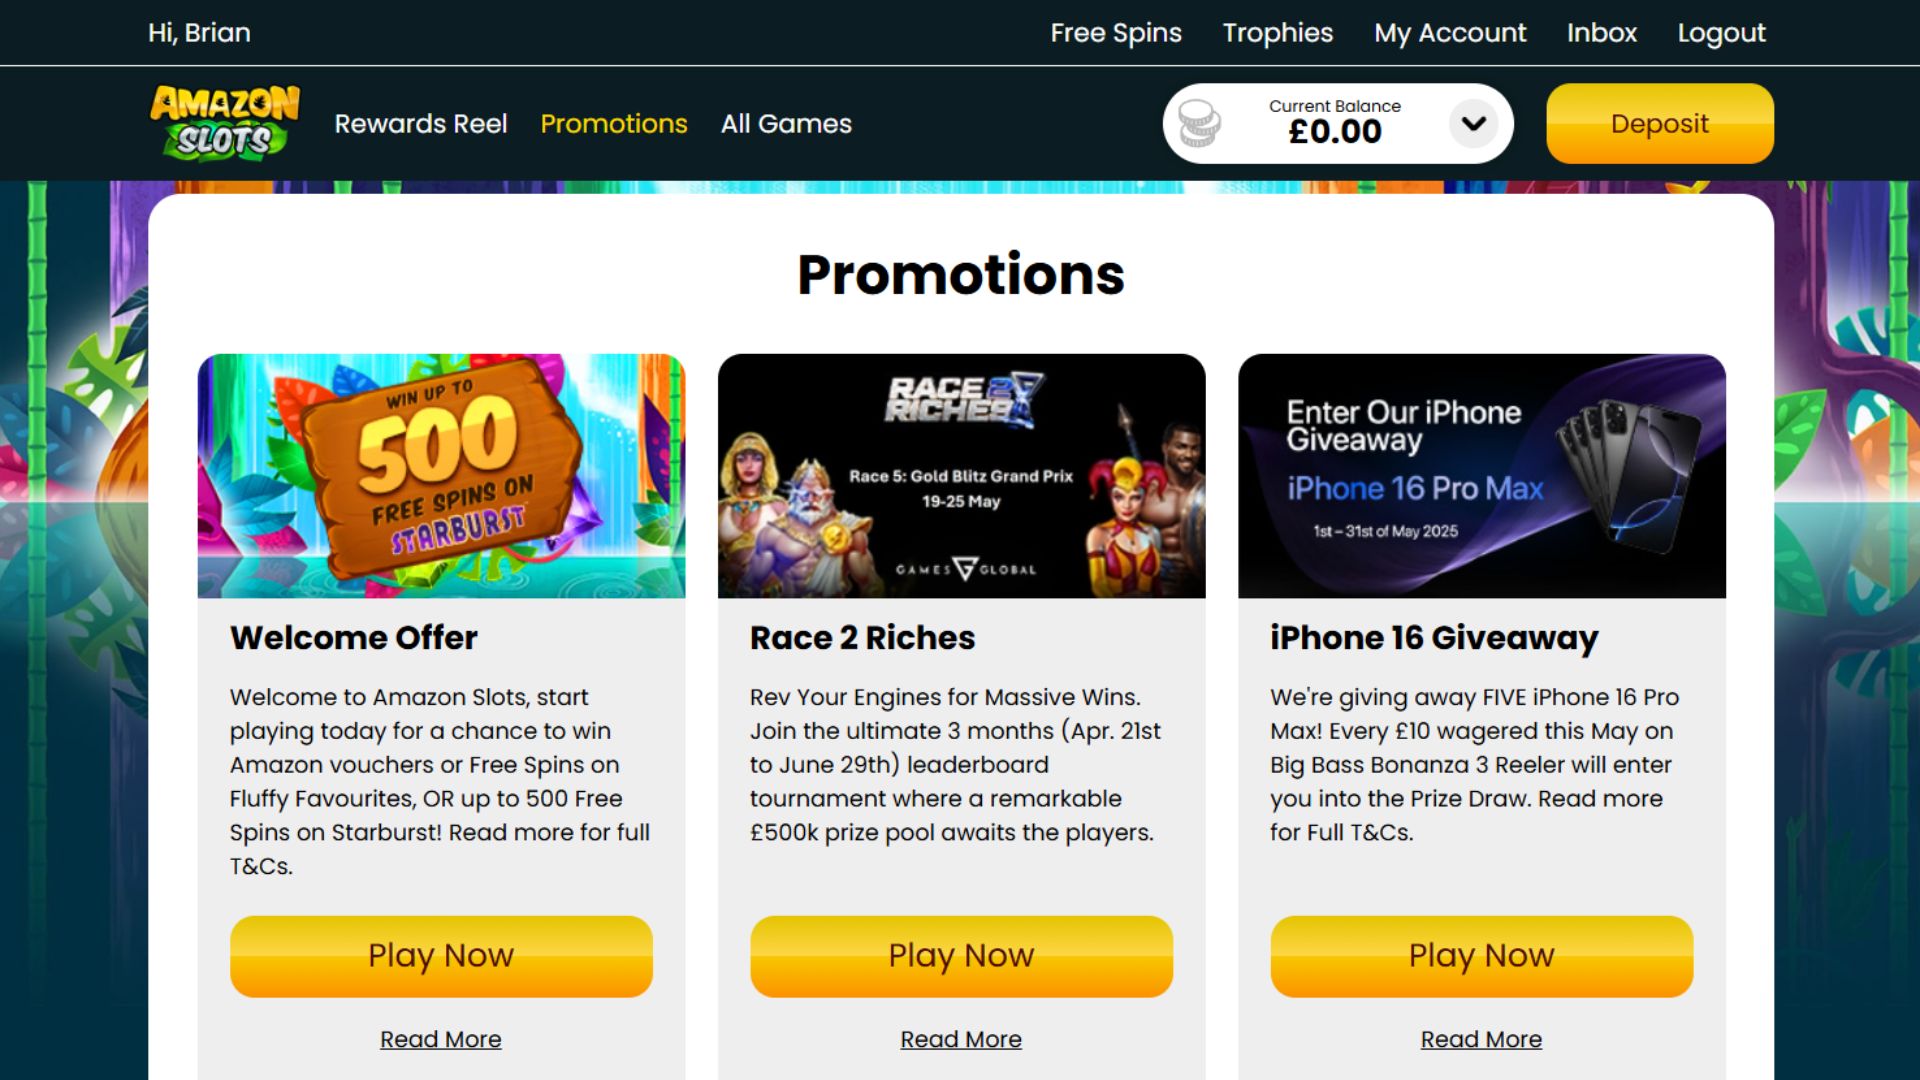Select the Promotions menu item
This screenshot has width=1920, height=1080.
click(614, 124)
